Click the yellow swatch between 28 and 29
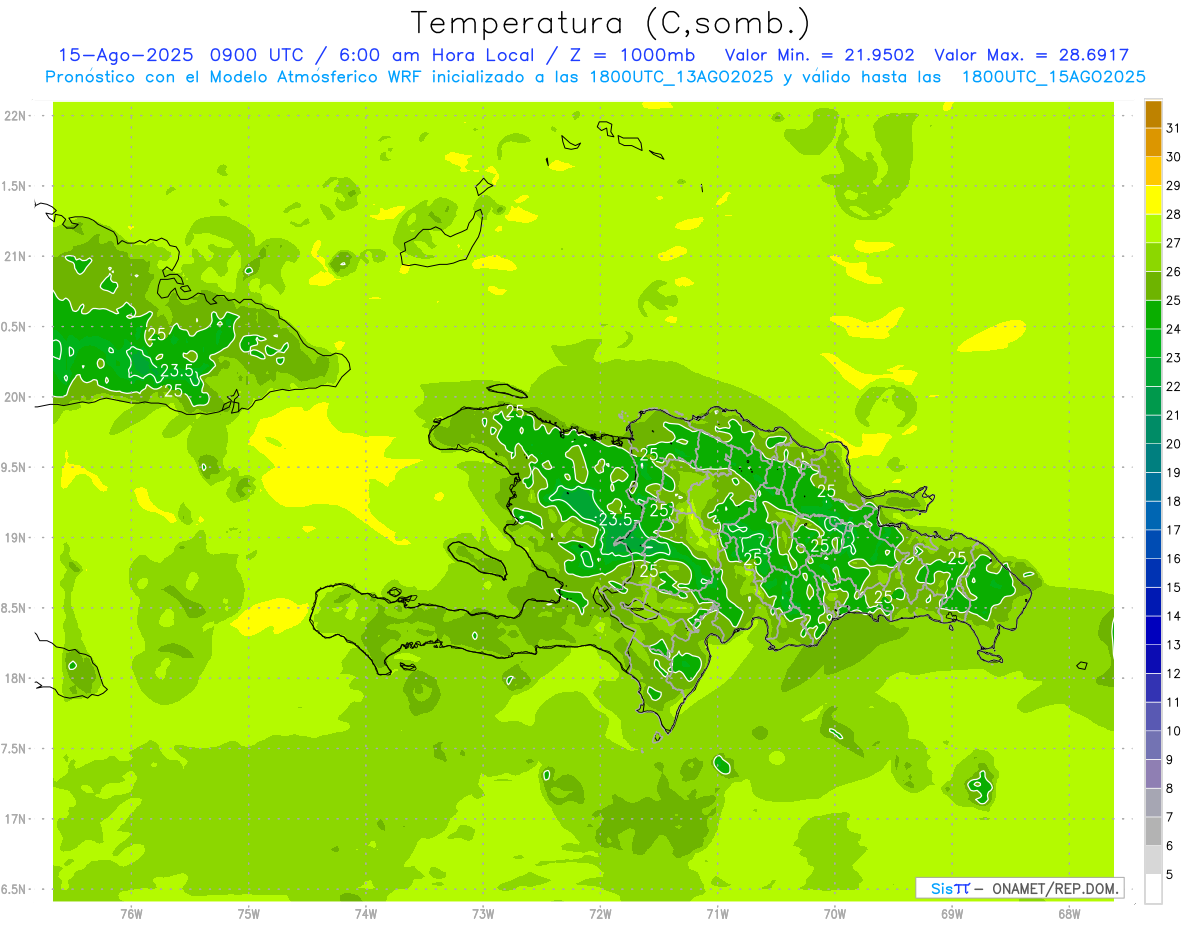The width and height of the screenshot is (1200, 927). 1153,200
